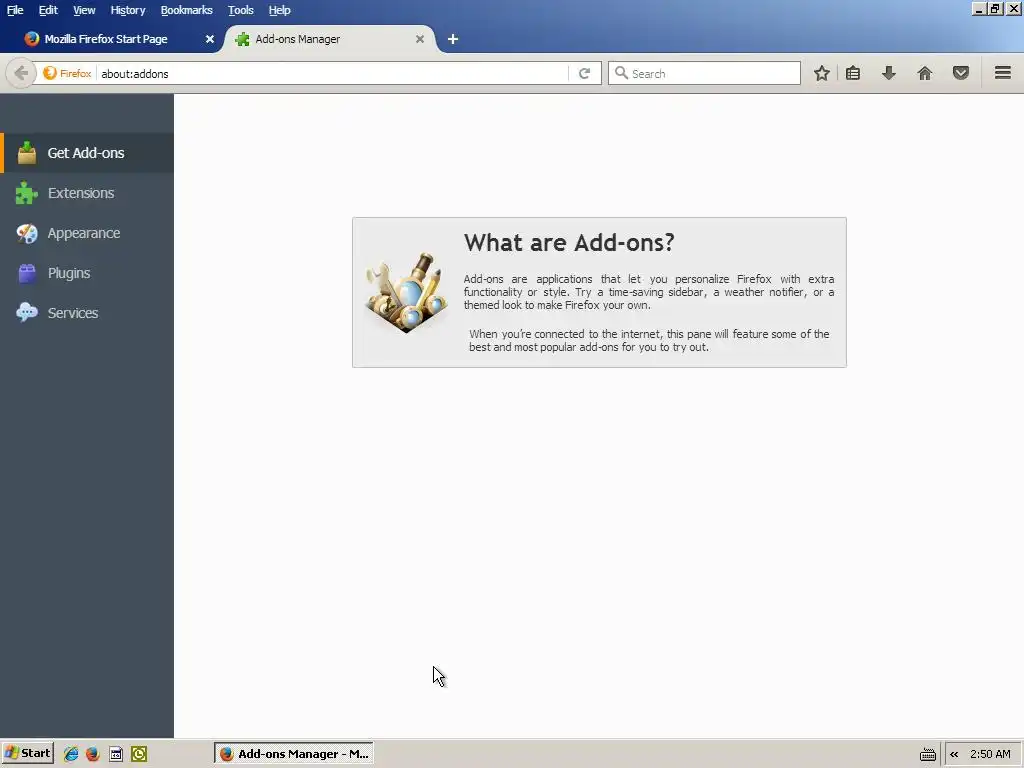Click the add-ons tools illustration
The width and height of the screenshot is (1024, 768).
(406, 293)
